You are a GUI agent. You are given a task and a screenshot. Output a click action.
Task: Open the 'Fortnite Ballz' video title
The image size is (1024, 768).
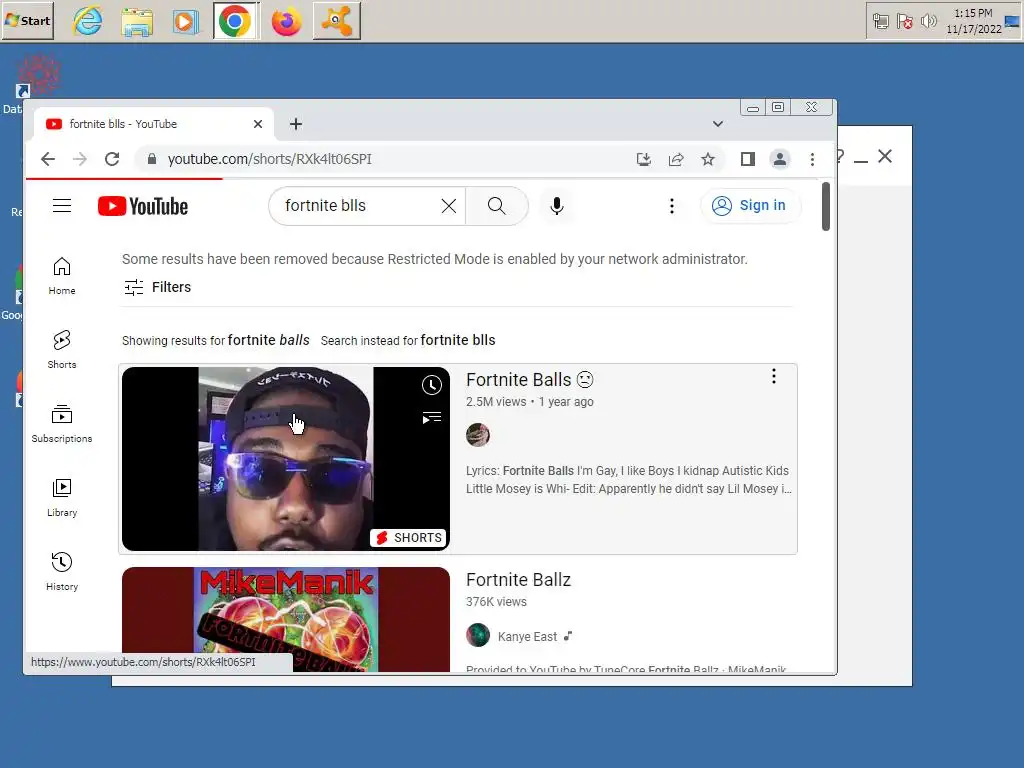[x=519, y=580]
